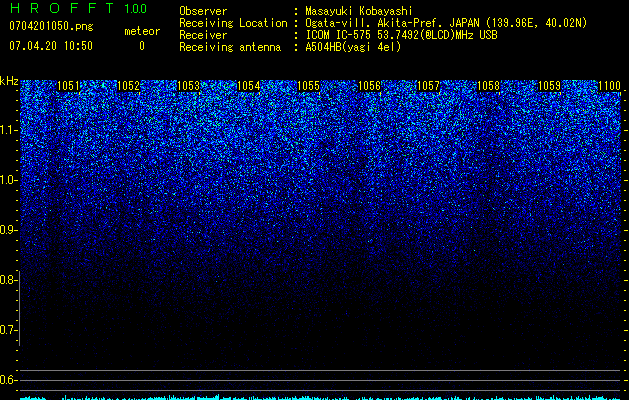Click the 1058 time marker
This screenshot has height=400, width=629.
point(489,86)
